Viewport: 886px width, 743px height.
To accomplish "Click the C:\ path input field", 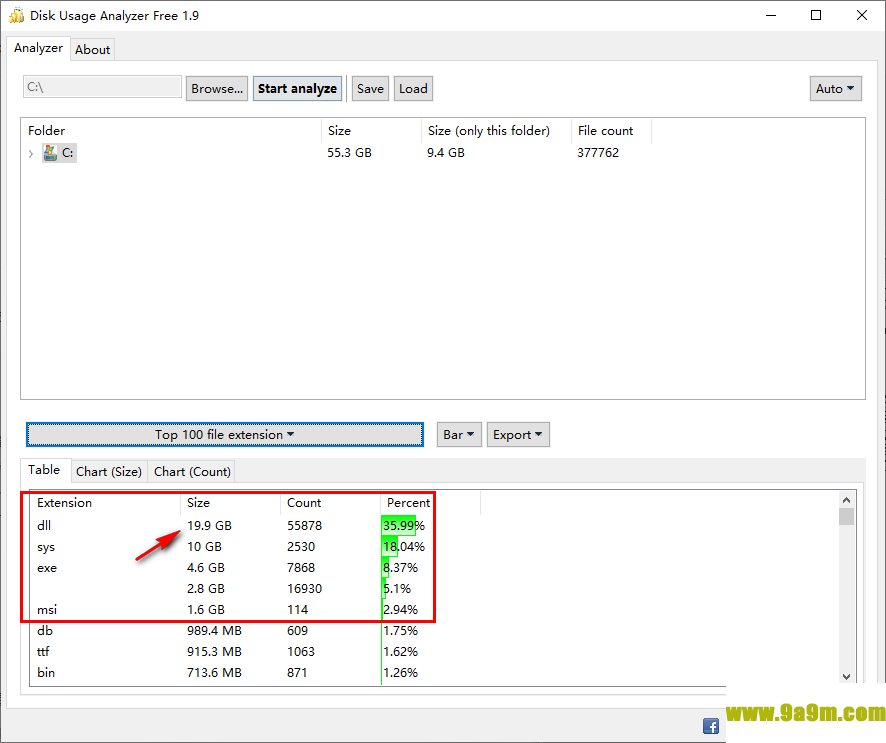I will point(102,87).
